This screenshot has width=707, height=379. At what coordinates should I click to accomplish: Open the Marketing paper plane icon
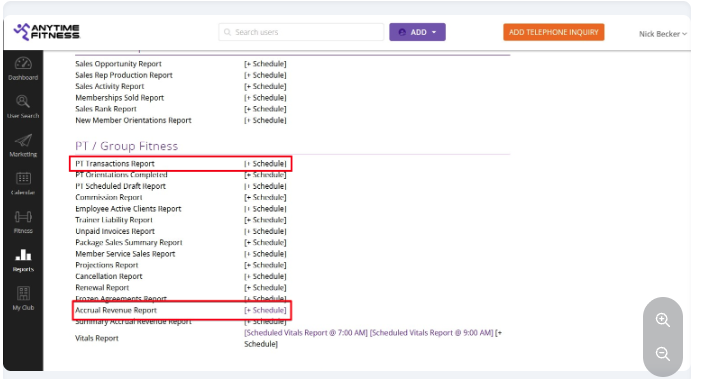point(23,145)
